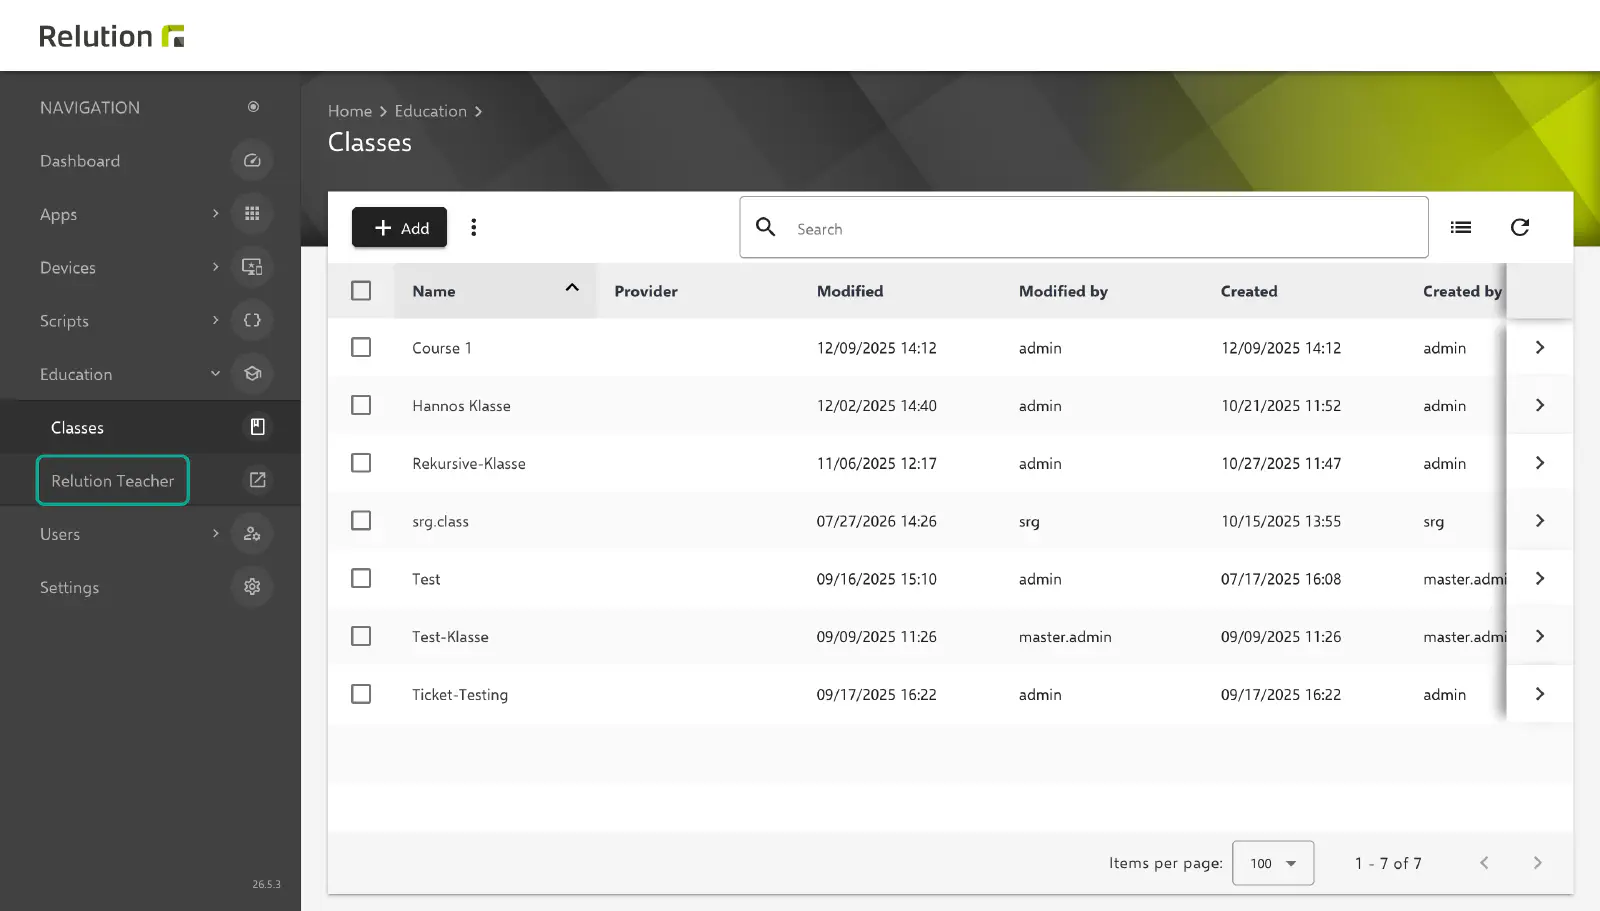
Task: Go to Home breadcrumb link
Action: pos(350,111)
